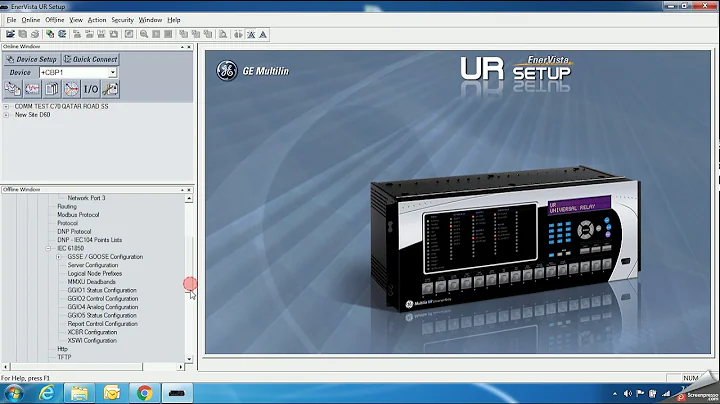
Task: Select the Http tree item
Action: coord(62,349)
